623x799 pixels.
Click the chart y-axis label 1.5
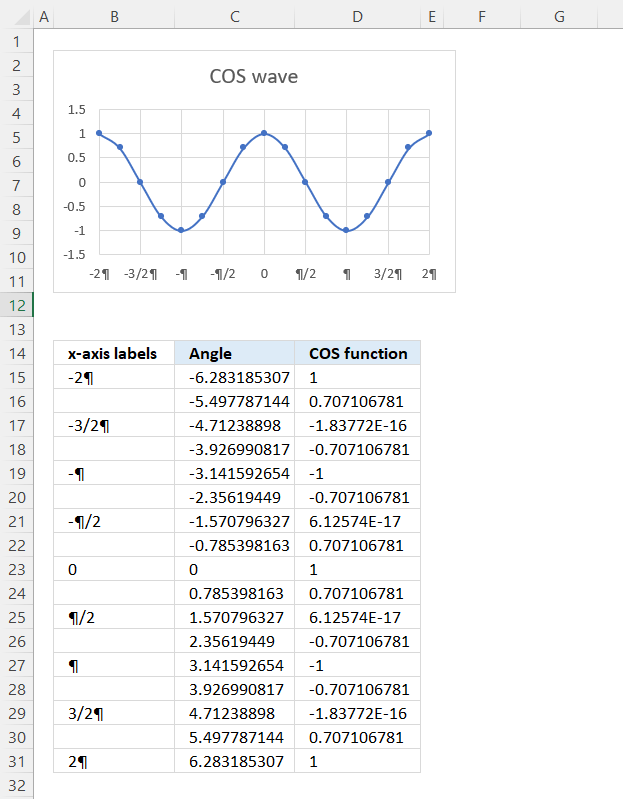click(x=77, y=110)
